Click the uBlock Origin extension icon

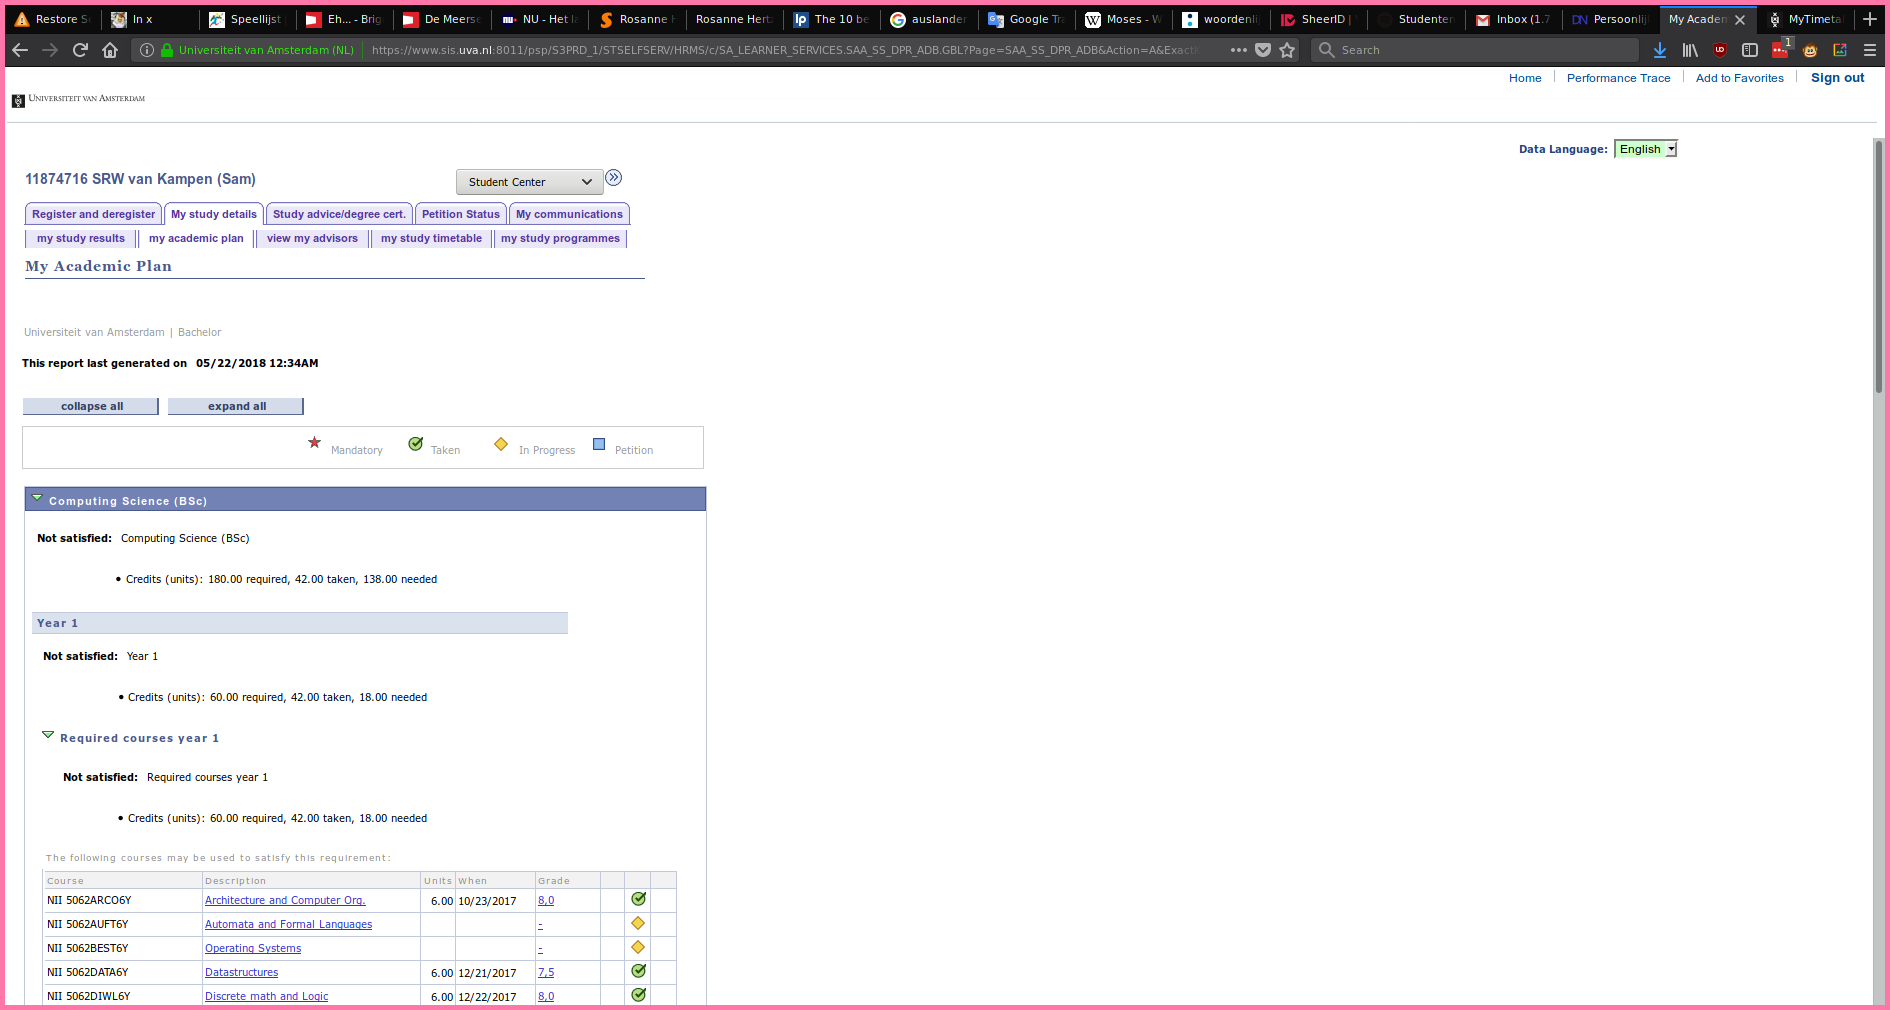point(1720,50)
